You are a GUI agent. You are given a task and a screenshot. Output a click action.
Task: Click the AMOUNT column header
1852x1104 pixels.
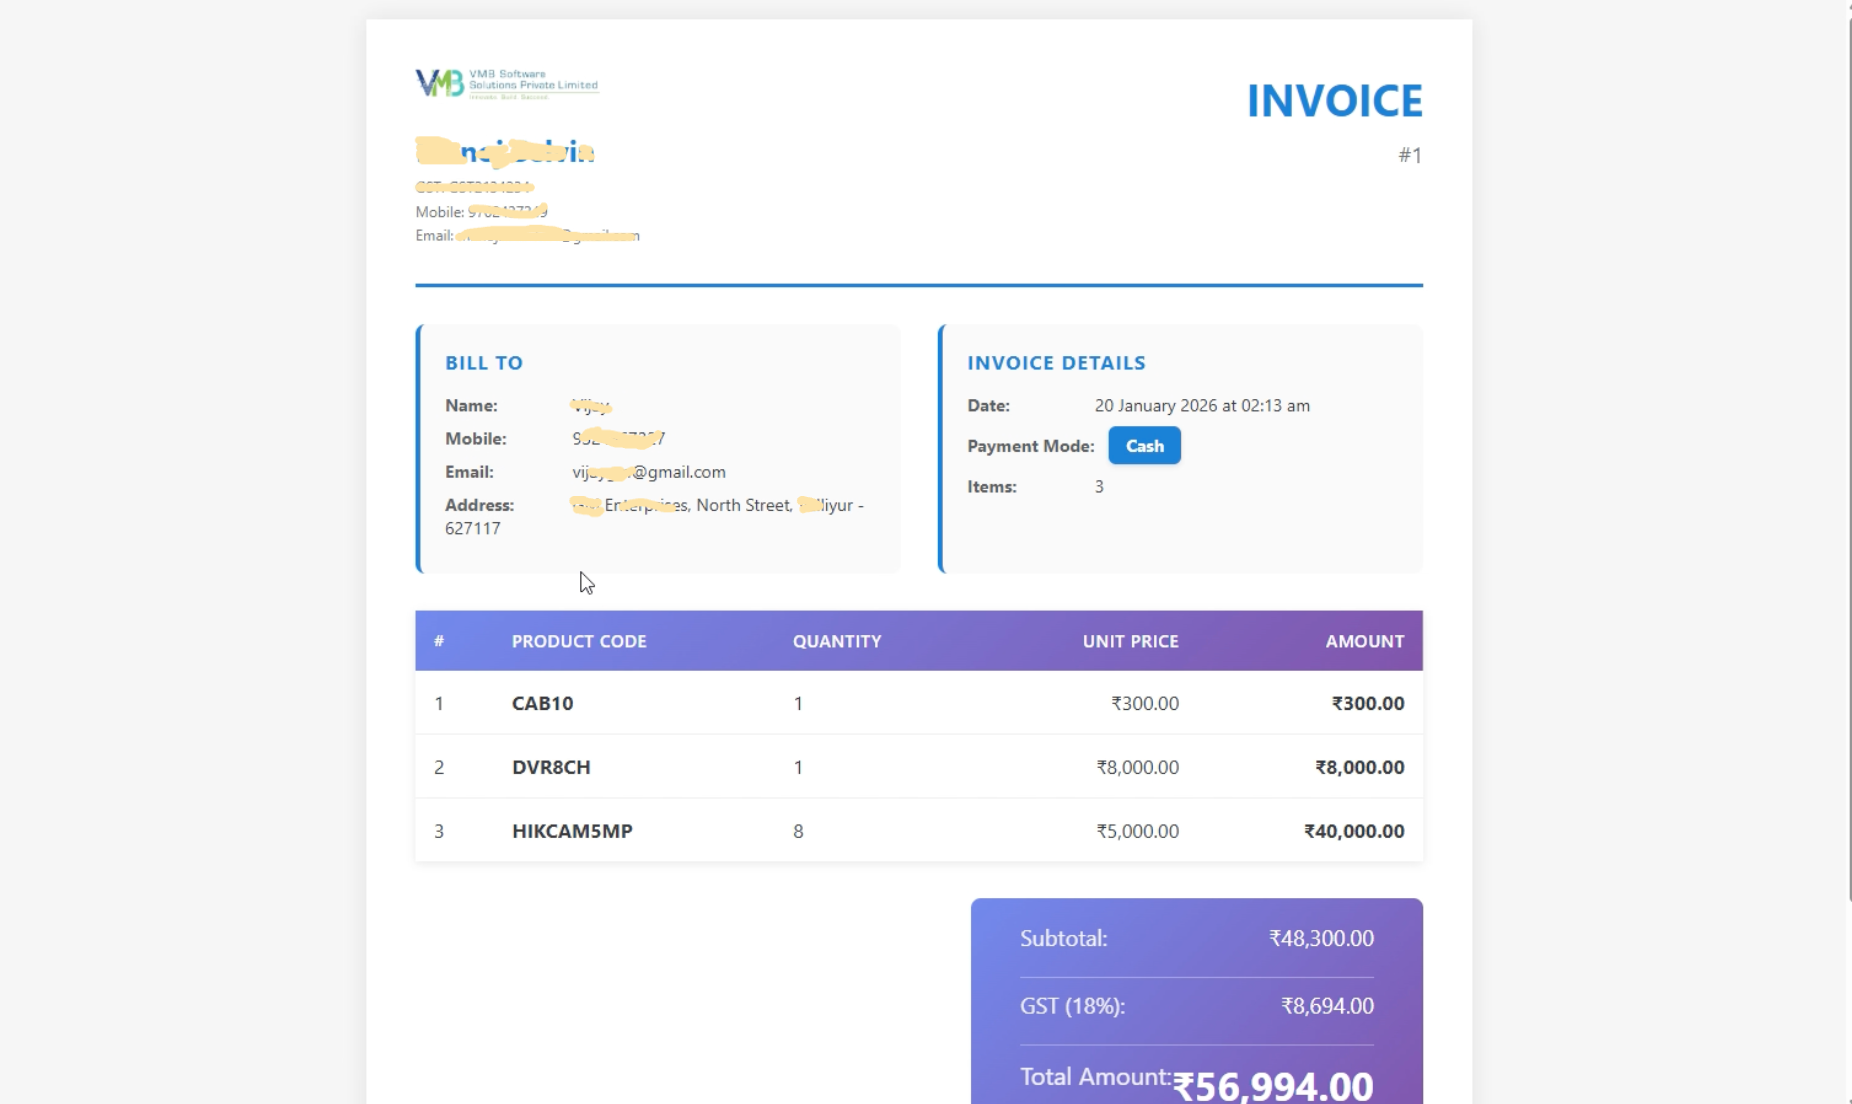(x=1364, y=641)
